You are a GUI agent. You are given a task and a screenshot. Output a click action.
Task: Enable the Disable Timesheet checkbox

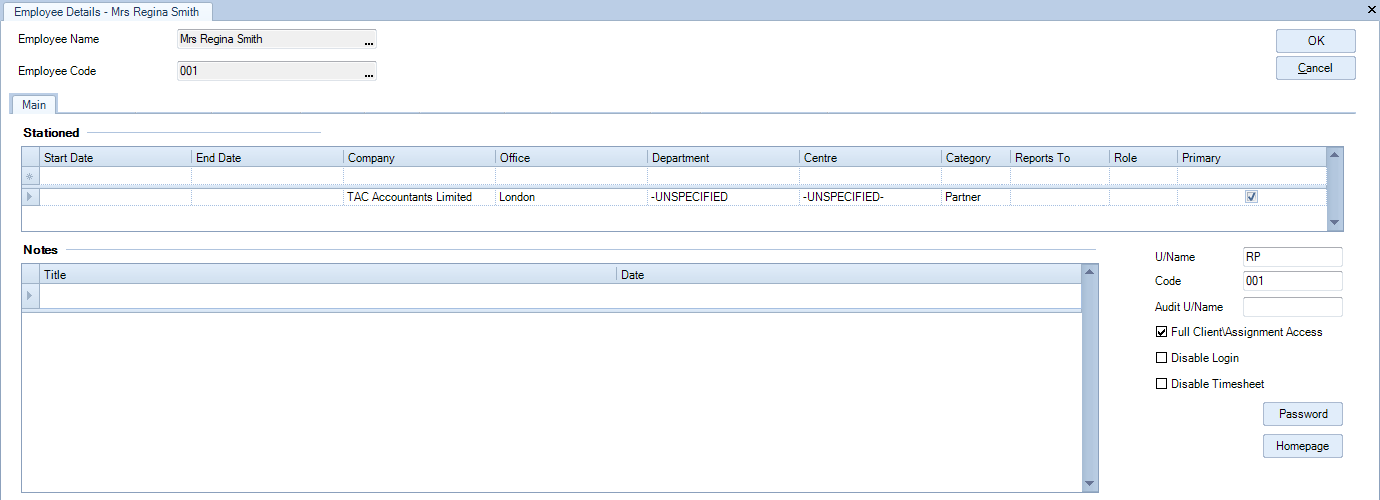(1161, 384)
